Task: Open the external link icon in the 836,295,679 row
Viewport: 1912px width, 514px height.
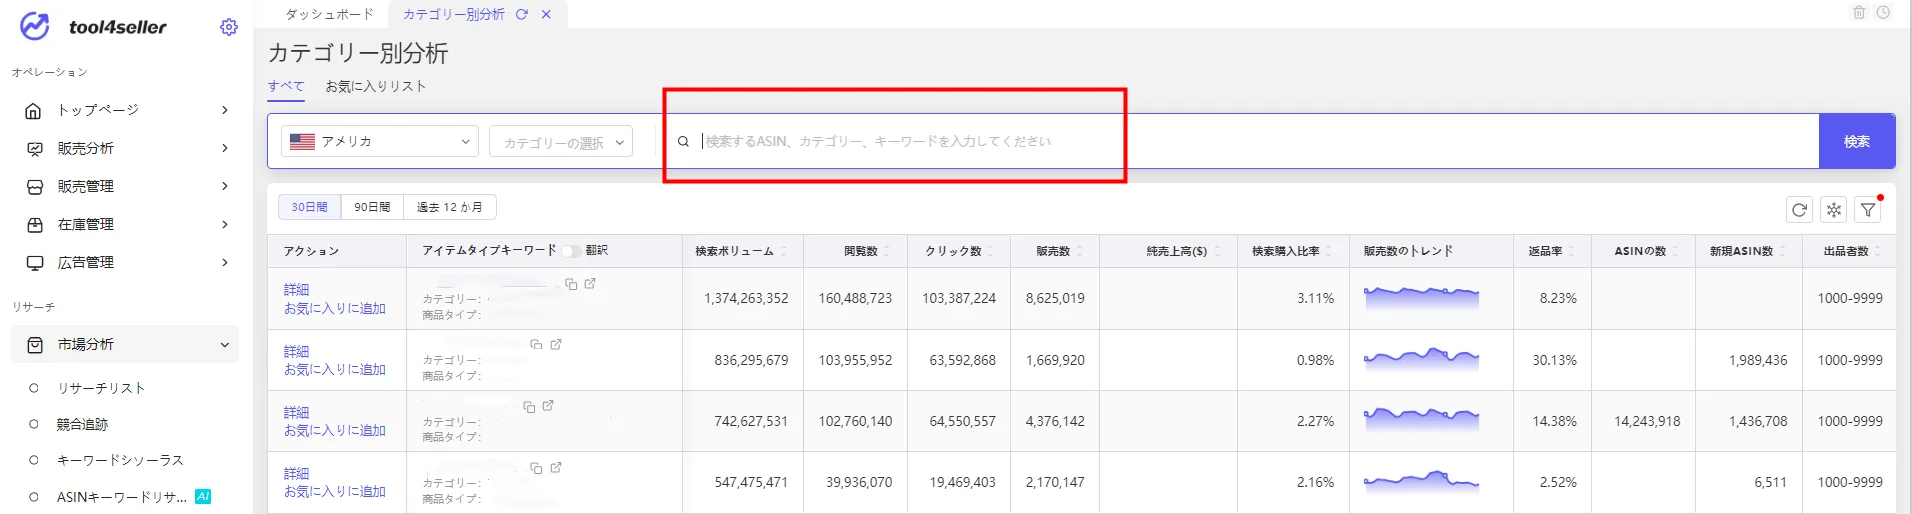Action: [556, 344]
